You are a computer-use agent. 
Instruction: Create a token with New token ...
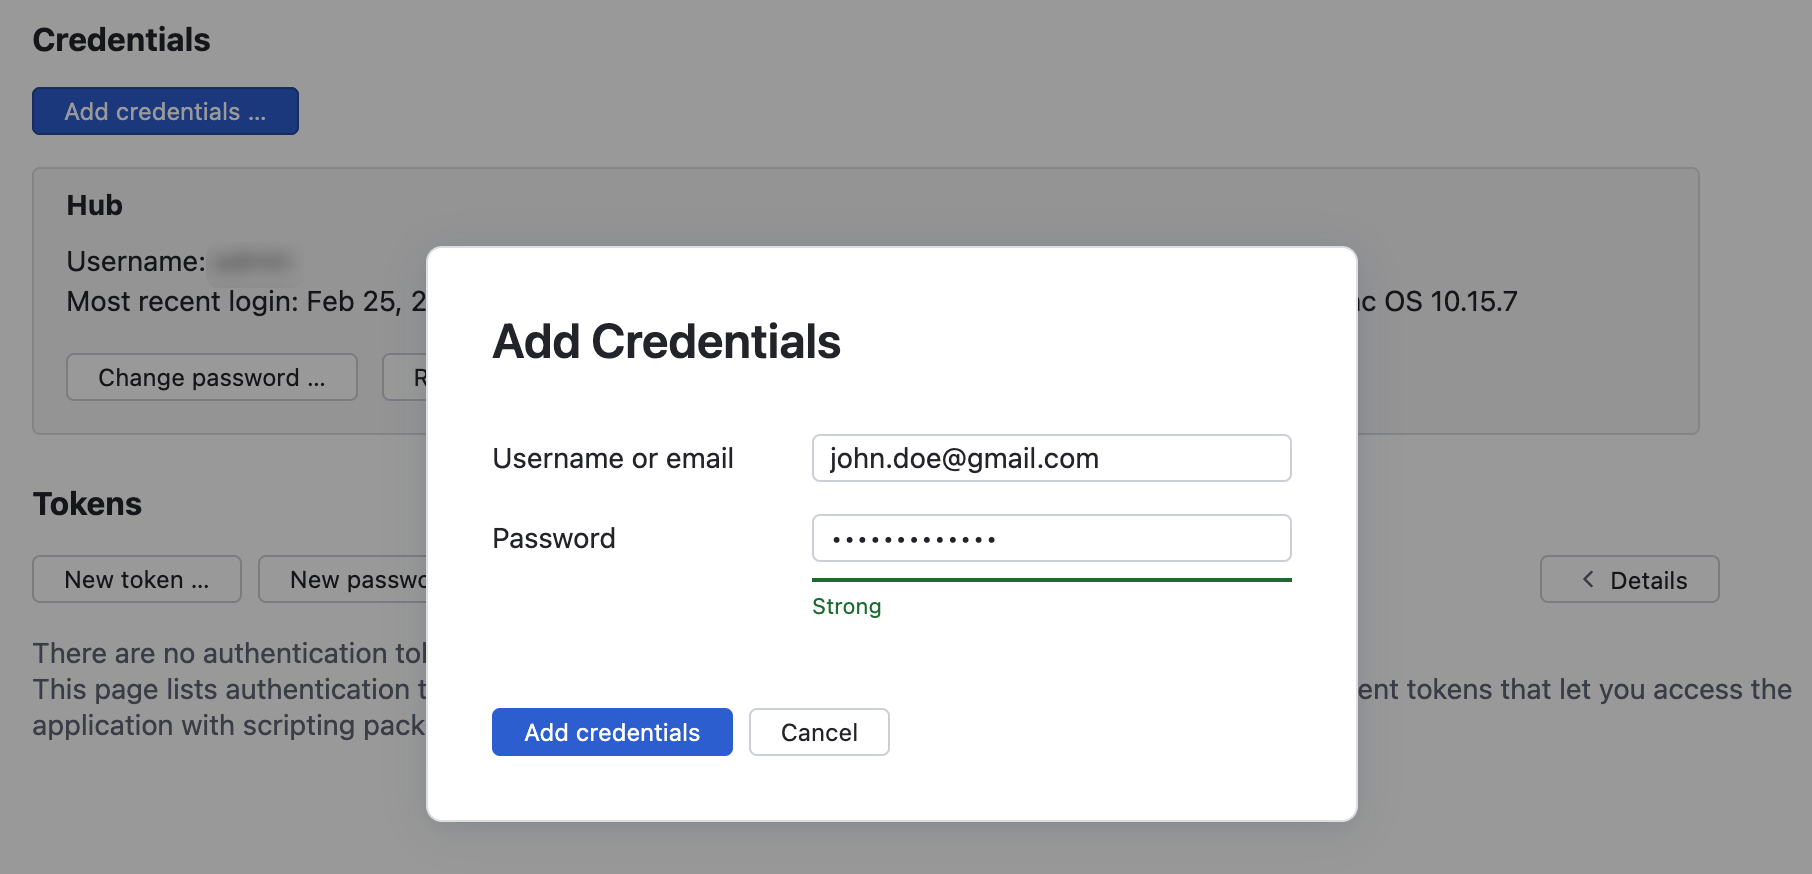click(137, 579)
